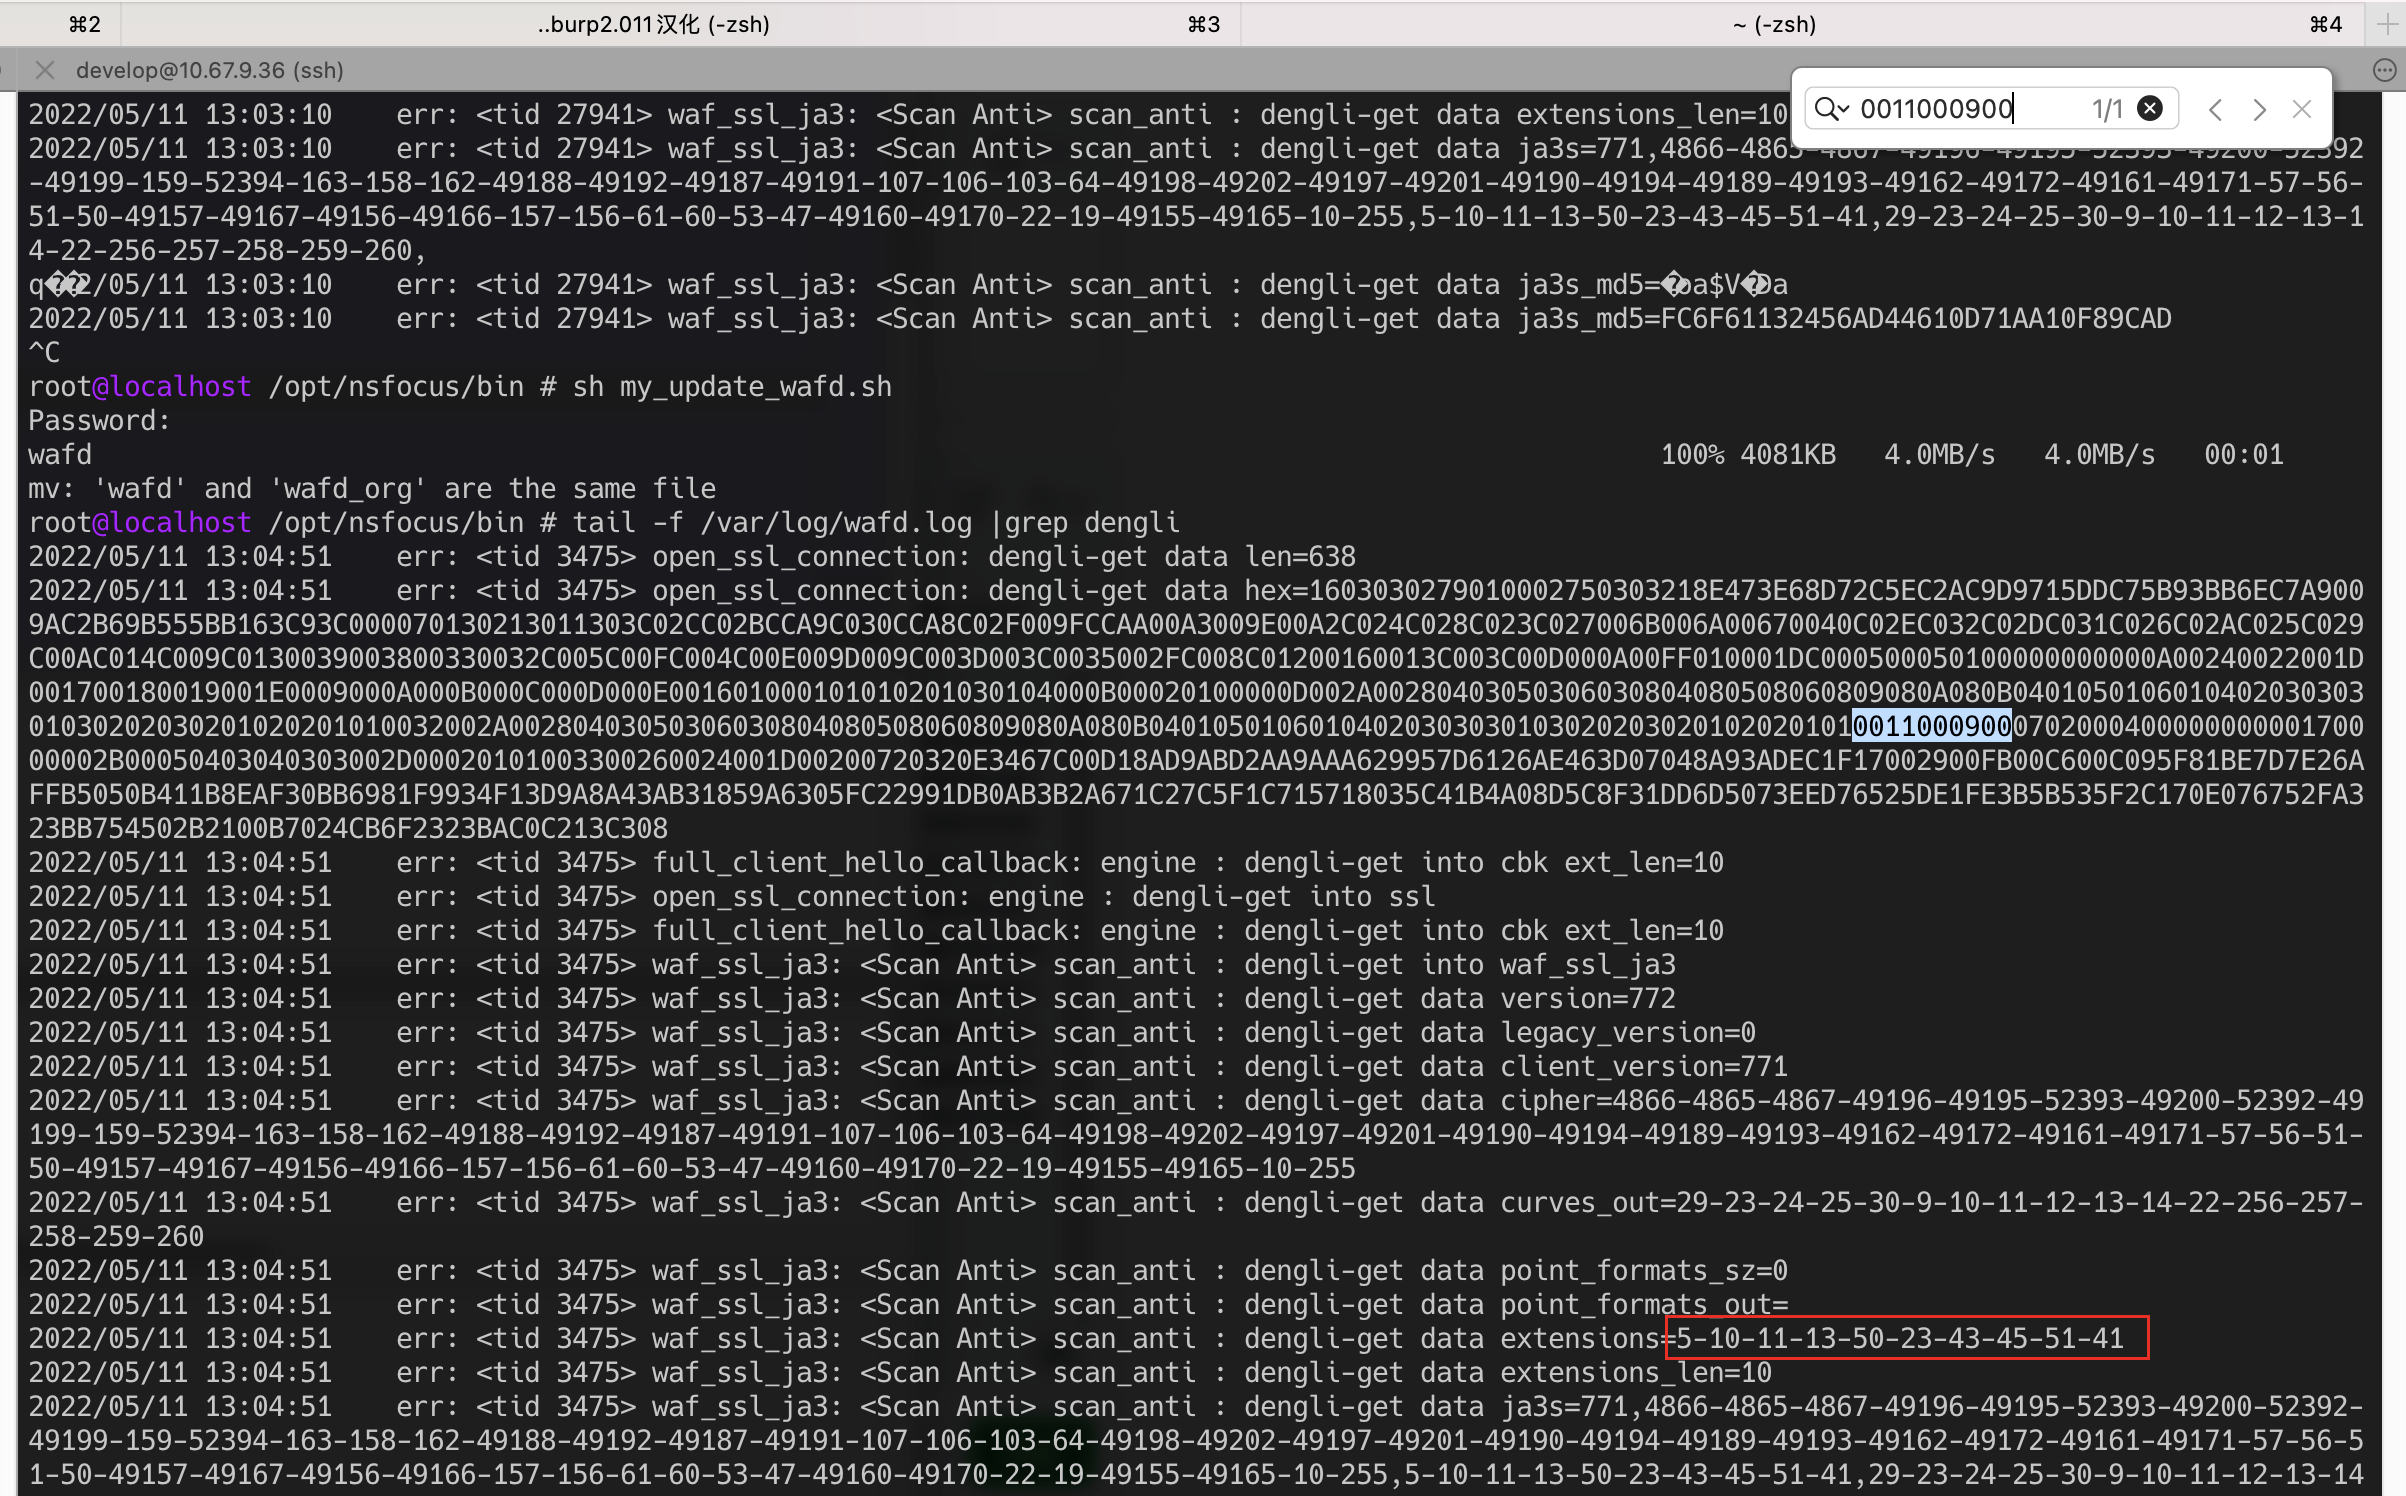The width and height of the screenshot is (2406, 1496).
Task: Close the find bar
Action: [2302, 109]
